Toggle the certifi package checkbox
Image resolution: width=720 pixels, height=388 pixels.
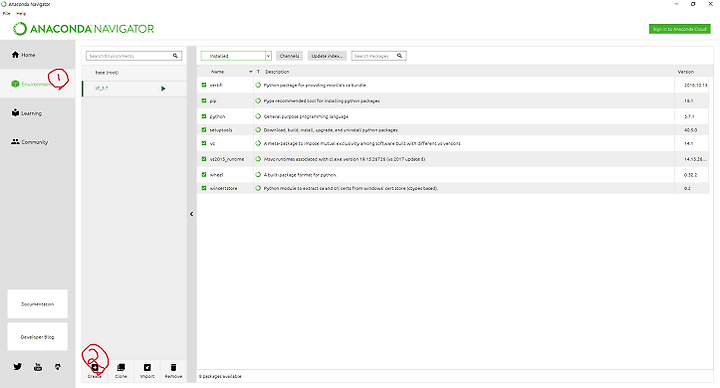[x=204, y=85]
